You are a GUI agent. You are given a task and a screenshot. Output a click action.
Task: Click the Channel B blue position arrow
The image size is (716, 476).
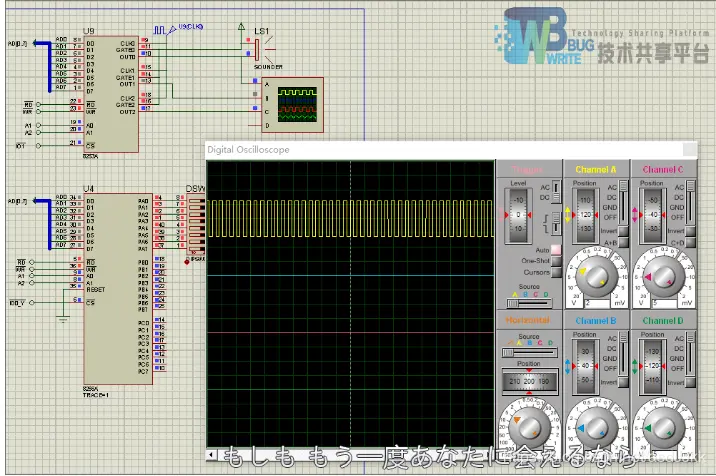[x=568, y=366]
